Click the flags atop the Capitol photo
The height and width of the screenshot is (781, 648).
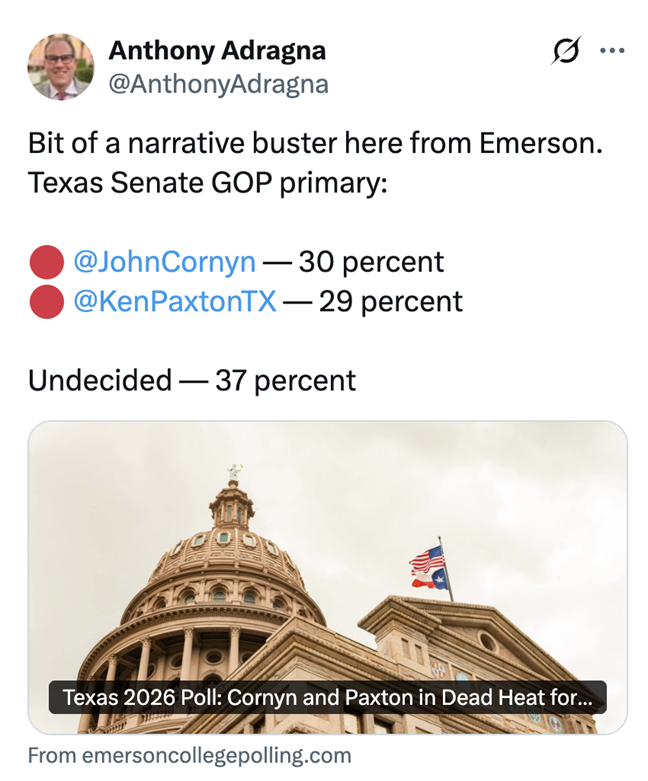(x=429, y=568)
